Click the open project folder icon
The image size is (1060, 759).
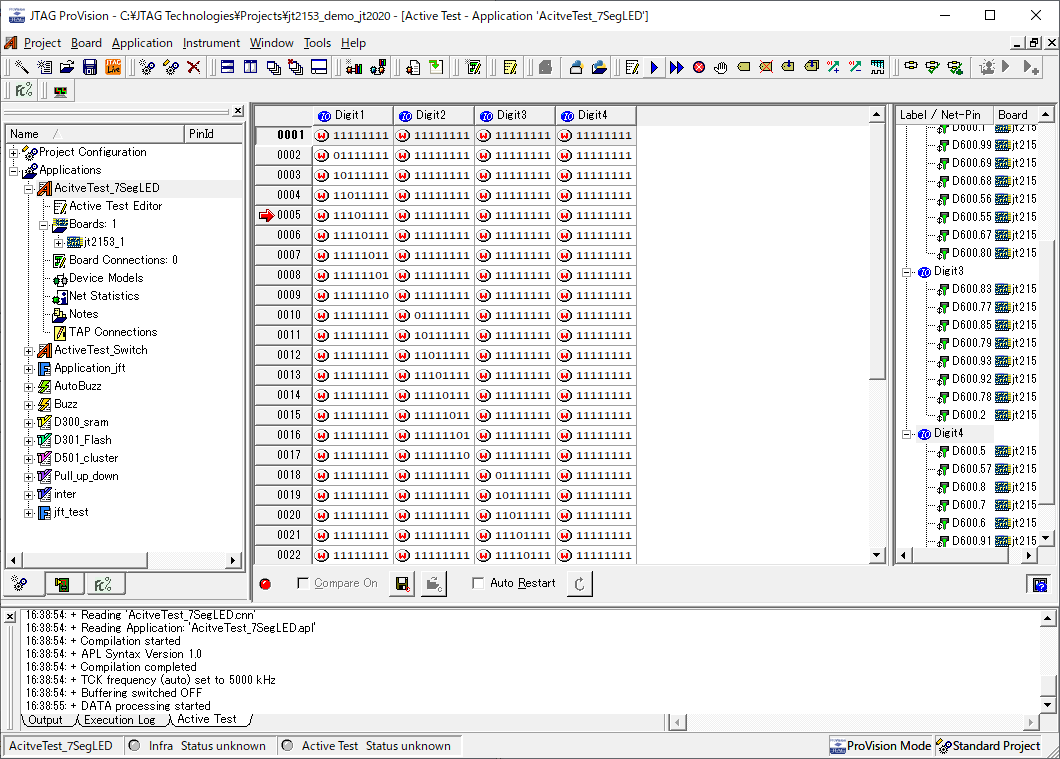pos(67,67)
